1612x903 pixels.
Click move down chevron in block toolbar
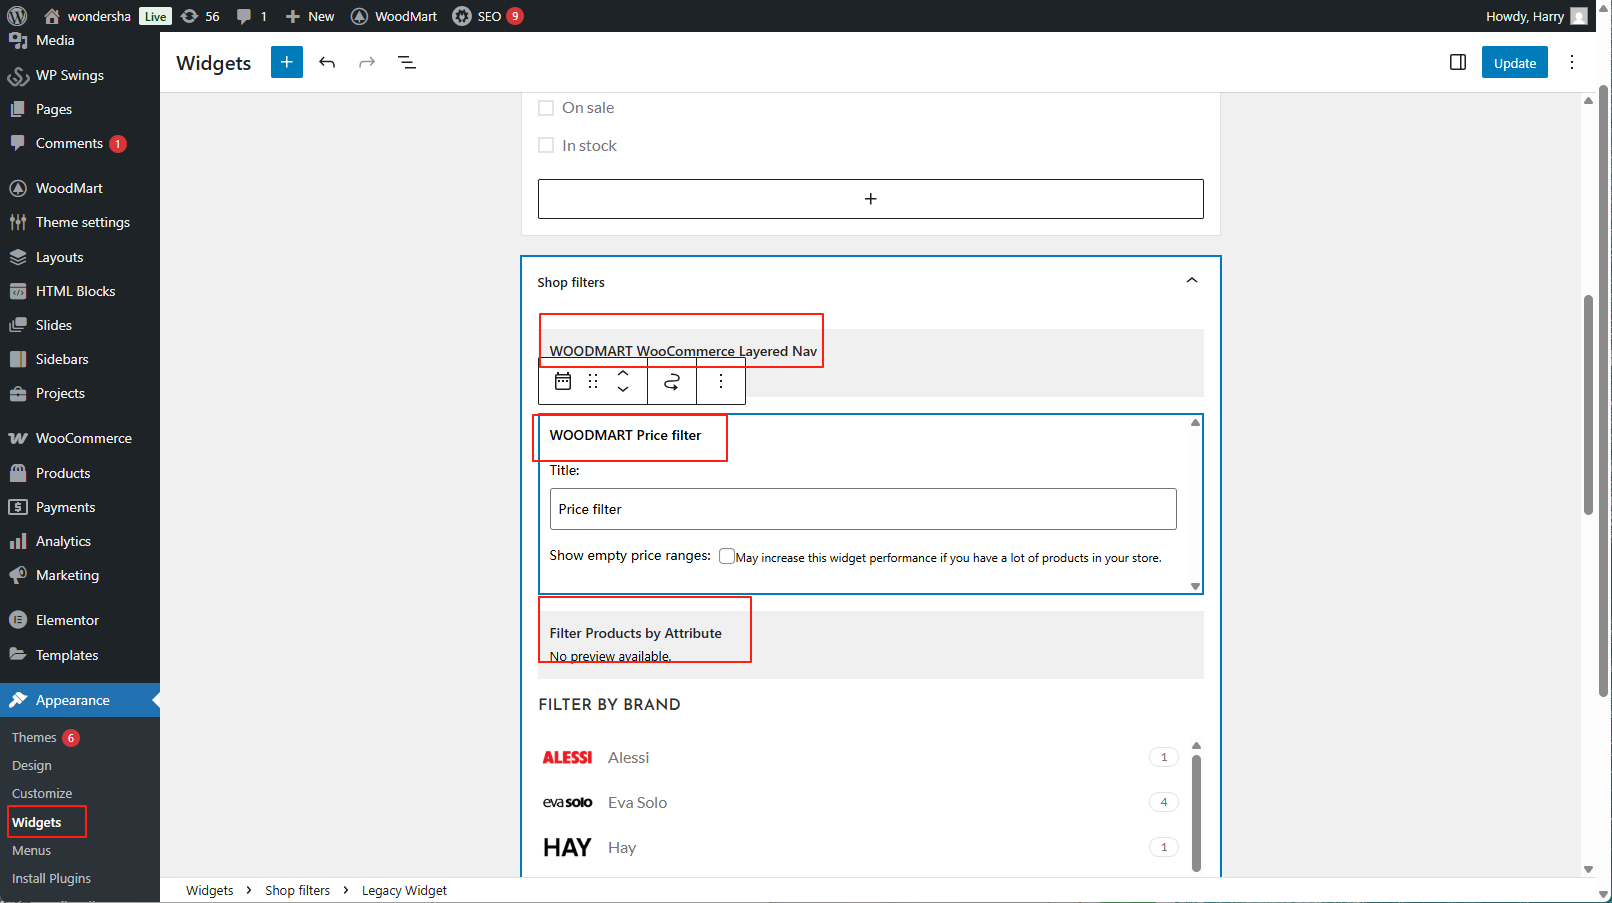point(623,389)
